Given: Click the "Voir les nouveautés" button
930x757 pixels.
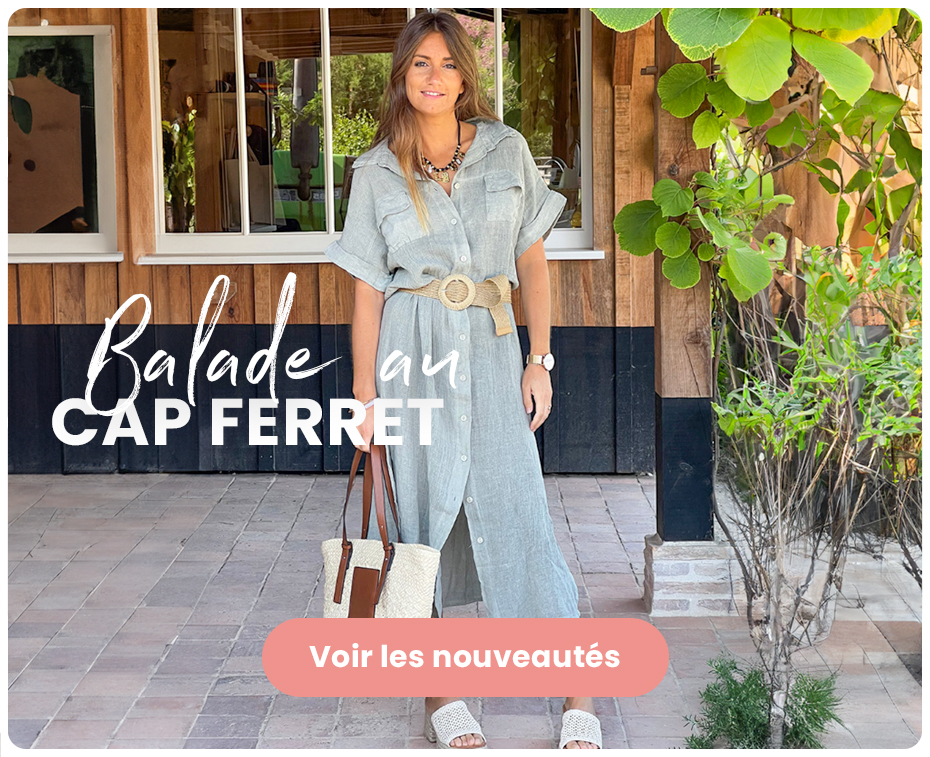Looking at the screenshot, I should coord(466,657).
